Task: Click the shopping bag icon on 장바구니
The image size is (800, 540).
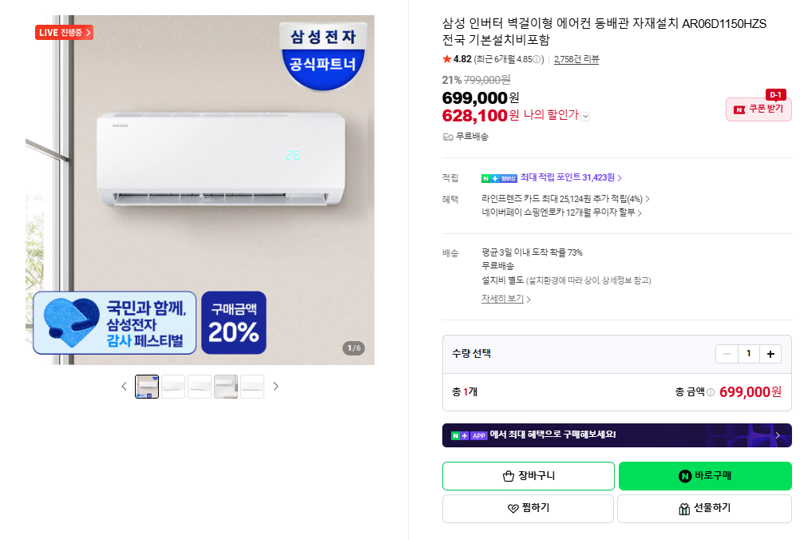Action: pyautogui.click(x=508, y=476)
